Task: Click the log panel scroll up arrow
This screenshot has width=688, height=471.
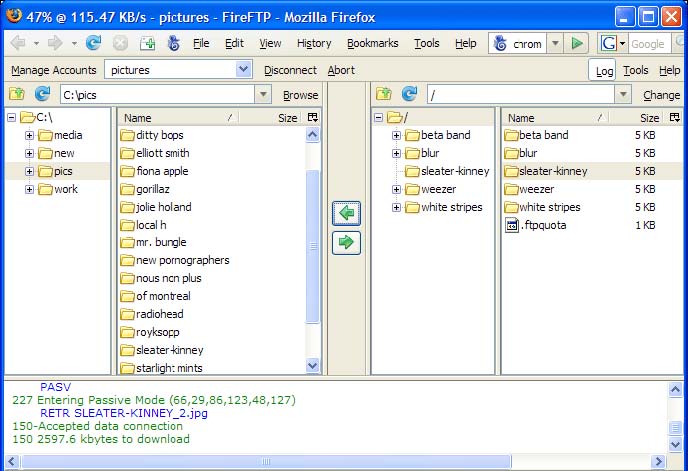Action: click(x=675, y=390)
